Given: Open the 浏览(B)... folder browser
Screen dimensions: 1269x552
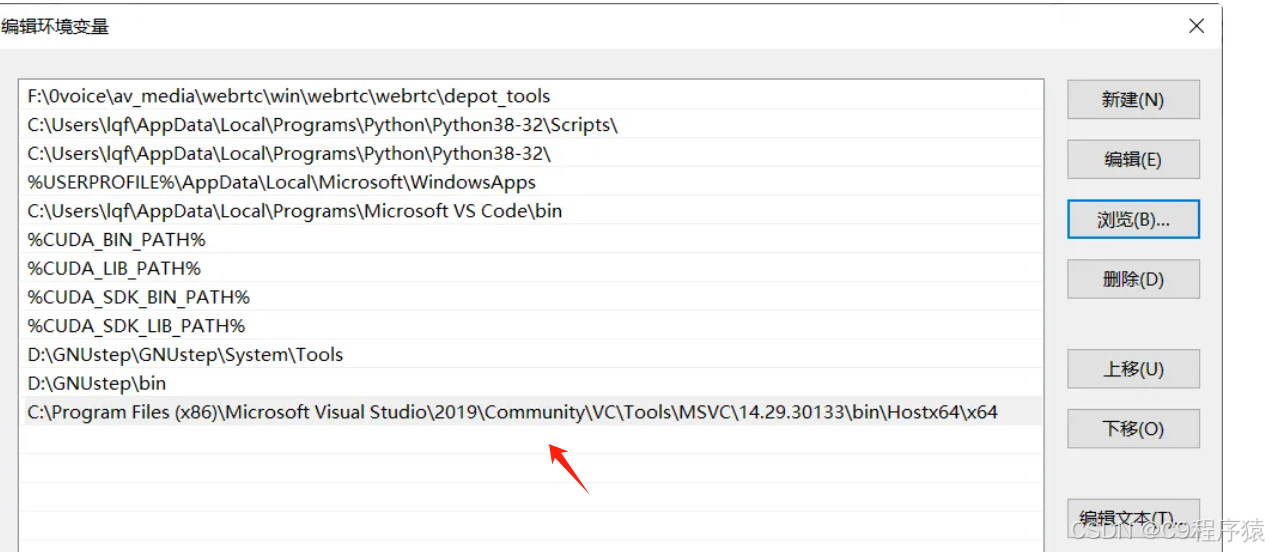Looking at the screenshot, I should 1133,219.
